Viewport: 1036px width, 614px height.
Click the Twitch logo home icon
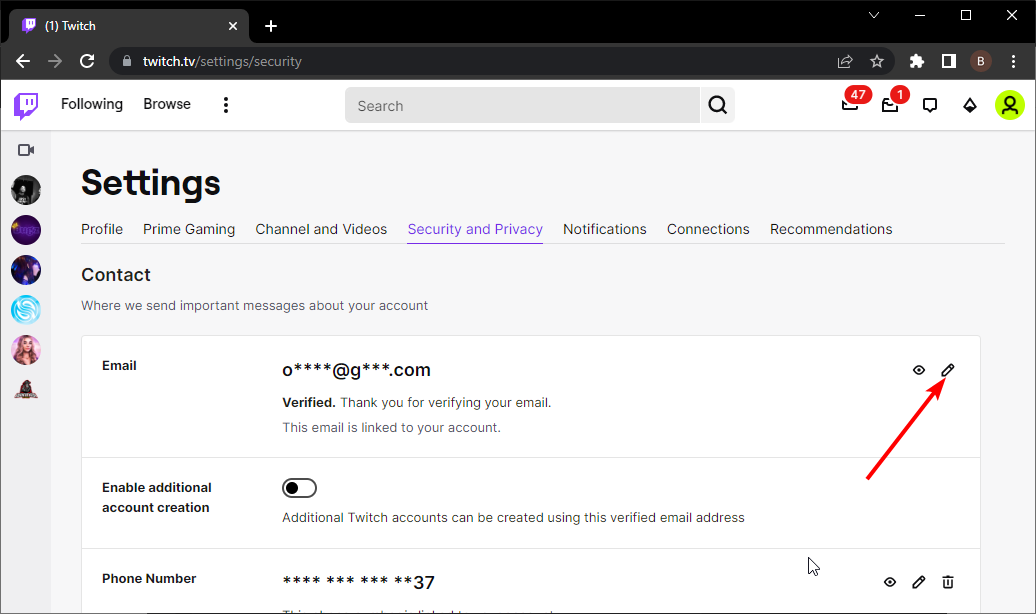point(26,105)
